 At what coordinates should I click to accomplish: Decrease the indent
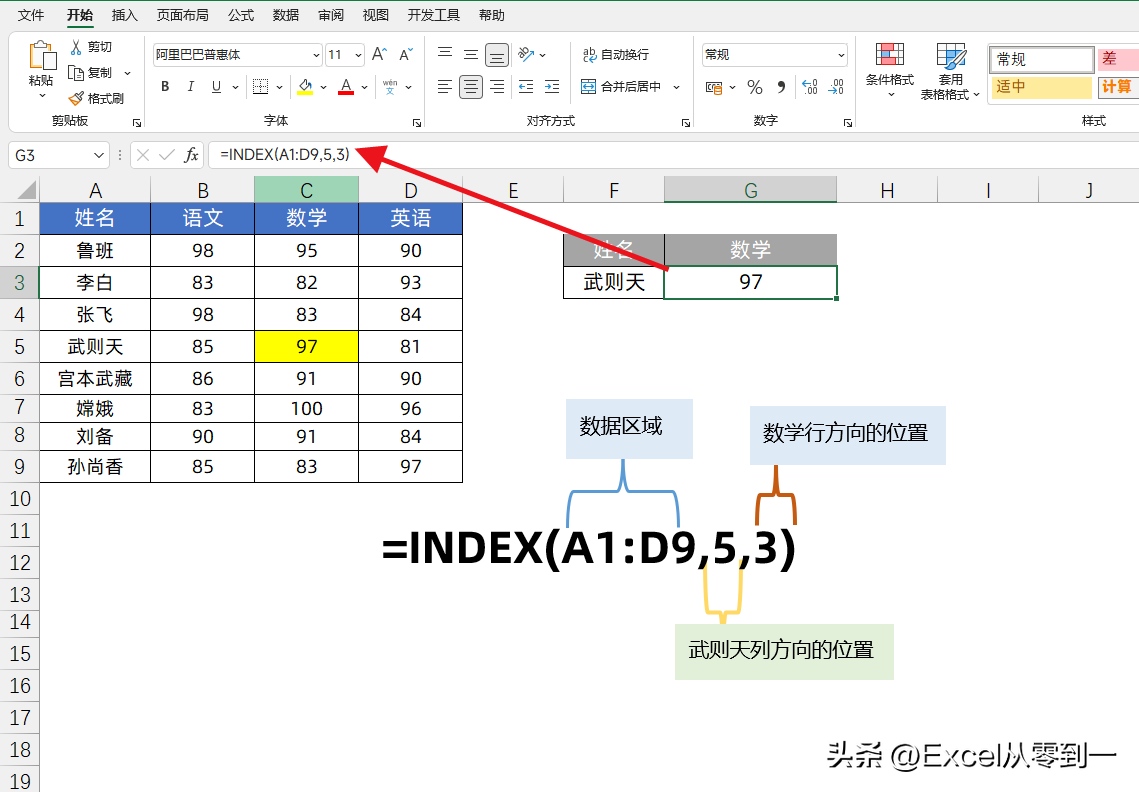coord(526,87)
